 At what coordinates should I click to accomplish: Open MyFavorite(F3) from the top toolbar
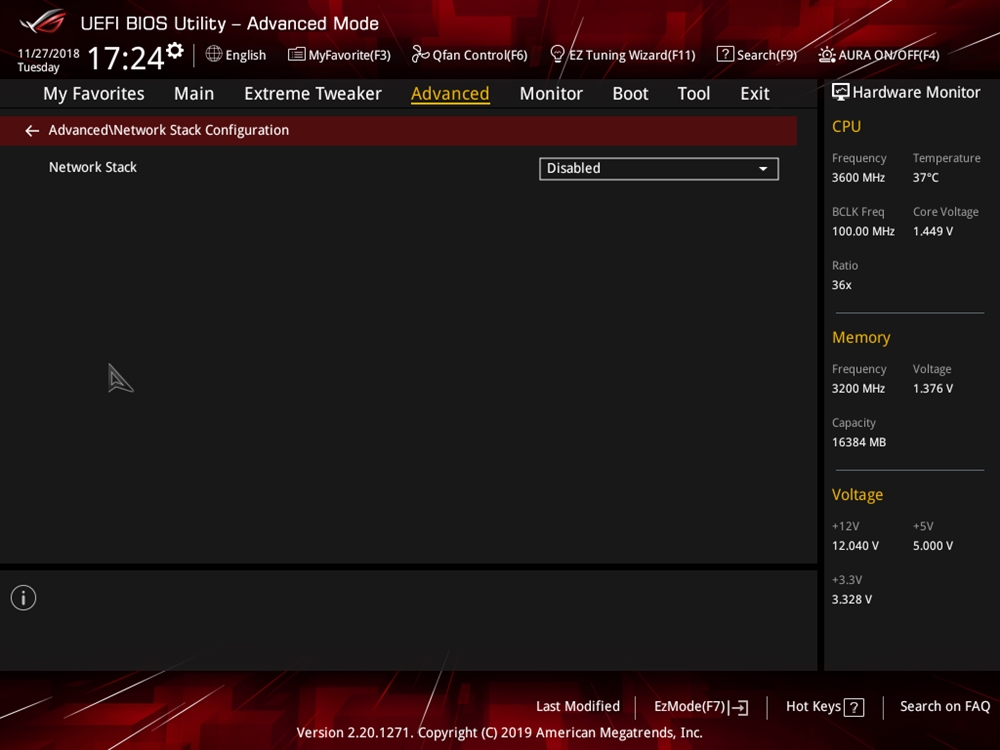pyautogui.click(x=339, y=55)
